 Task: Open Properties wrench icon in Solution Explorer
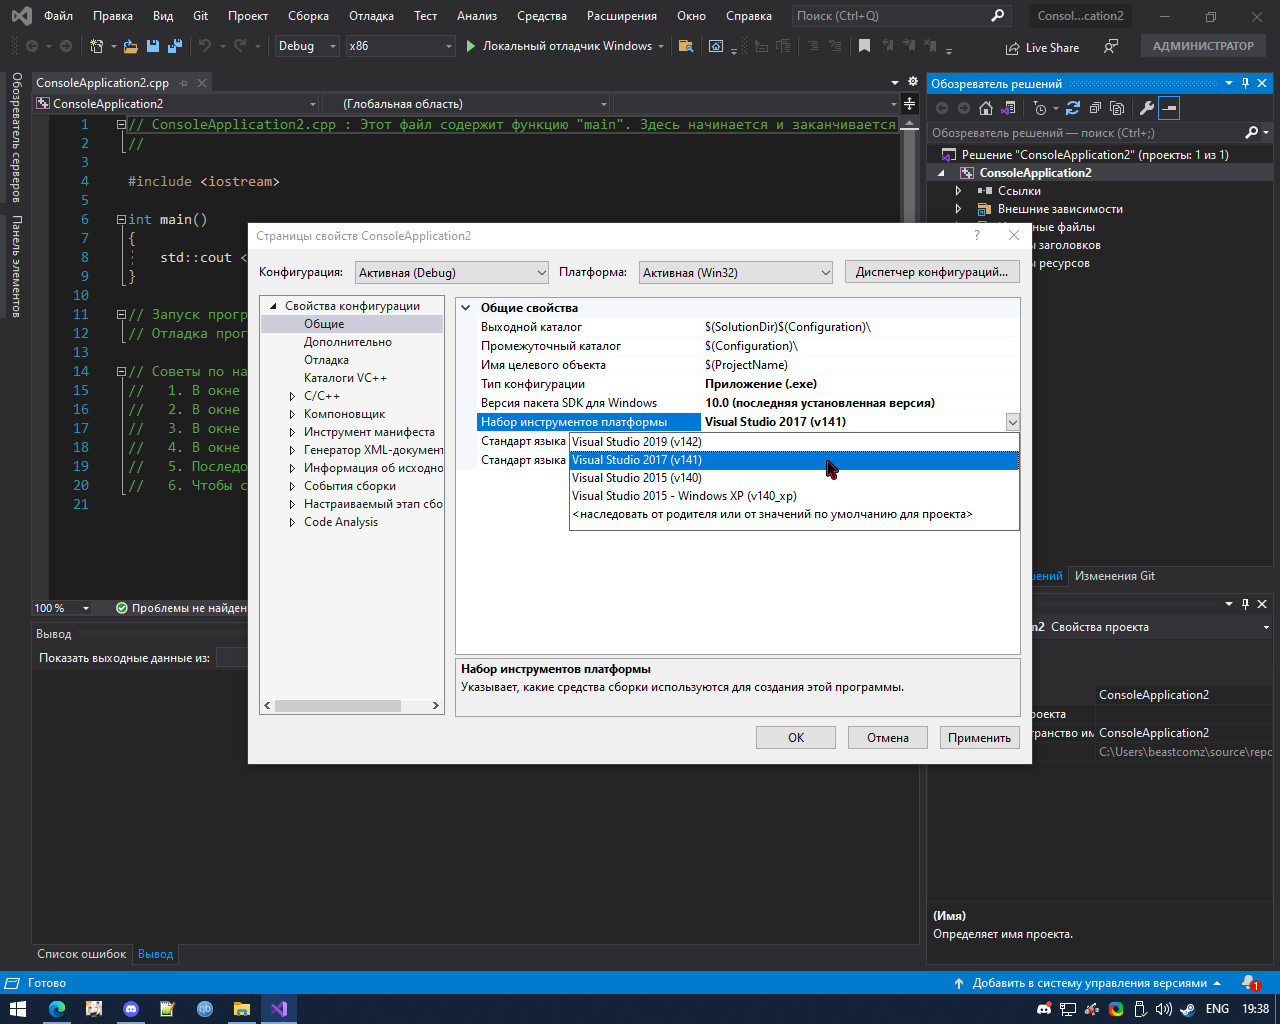[x=1147, y=108]
